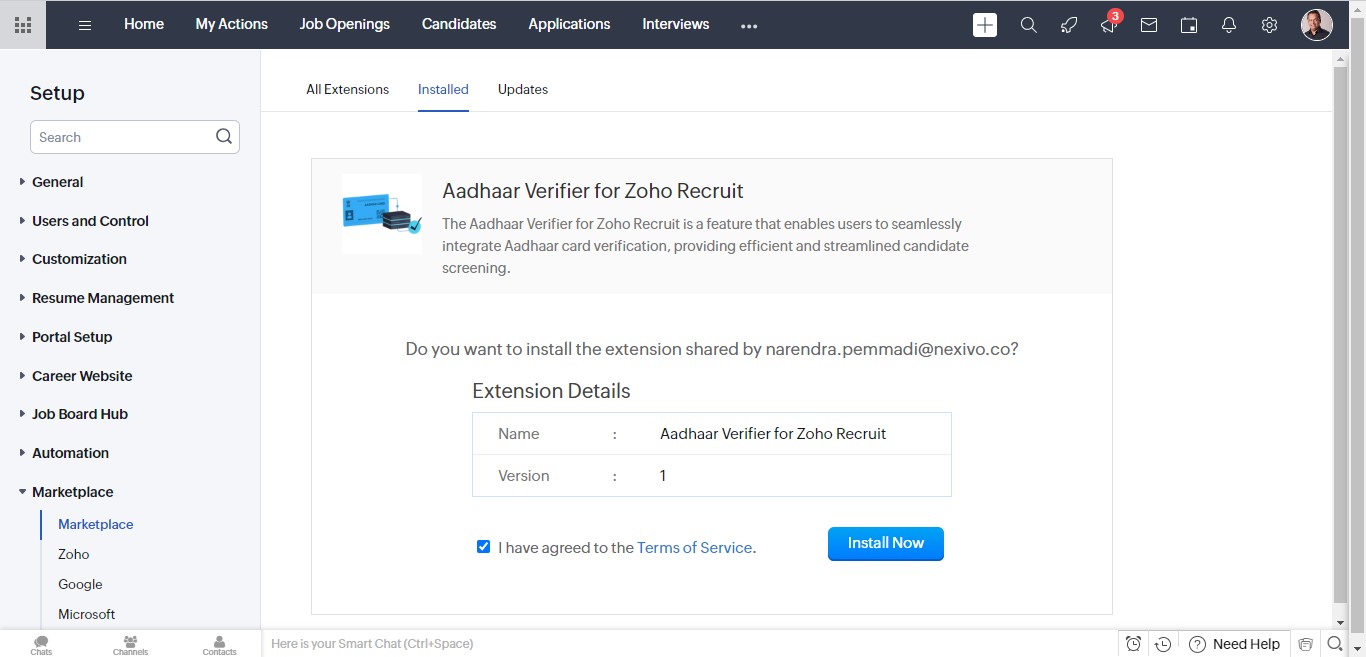1366x657 pixels.
Task: Select Marketplace sub-item in sidebar
Action: click(96, 524)
